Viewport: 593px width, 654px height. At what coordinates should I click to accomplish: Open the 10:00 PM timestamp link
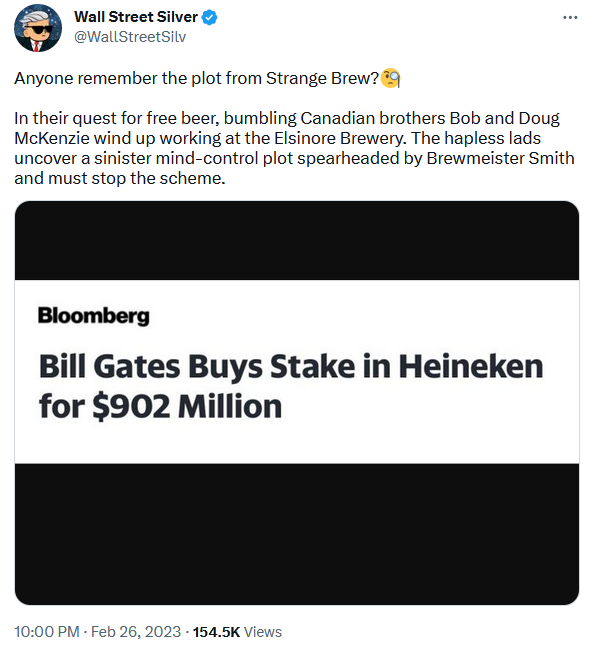point(47,631)
